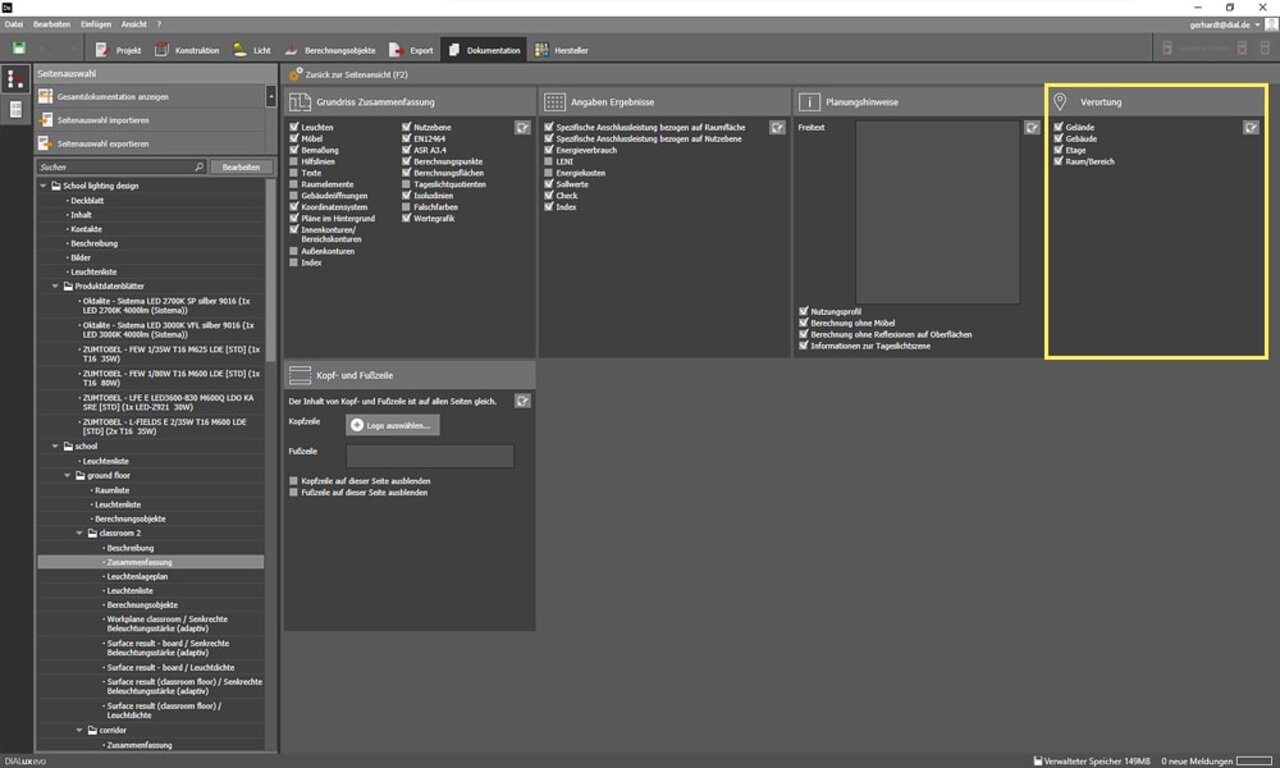Click reset icon in Grundriss Zusammenfassung panel

point(522,127)
